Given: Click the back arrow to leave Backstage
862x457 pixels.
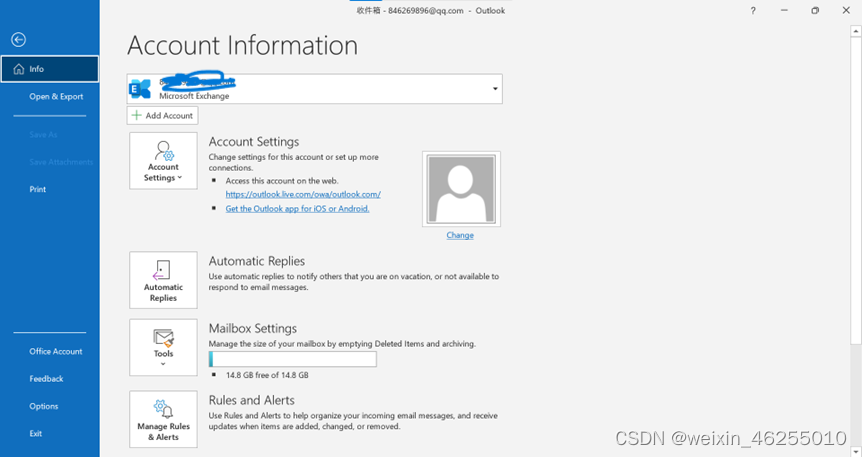Looking at the screenshot, I should pos(18,40).
